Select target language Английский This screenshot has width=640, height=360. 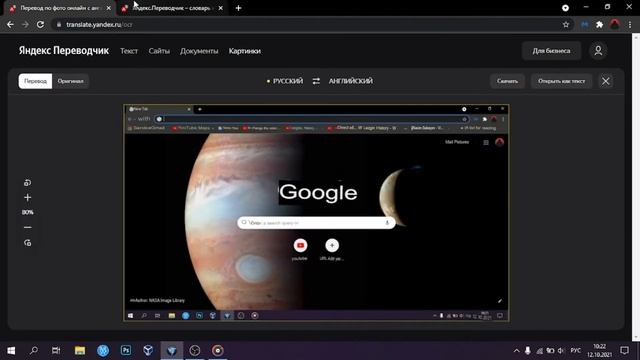(351, 81)
